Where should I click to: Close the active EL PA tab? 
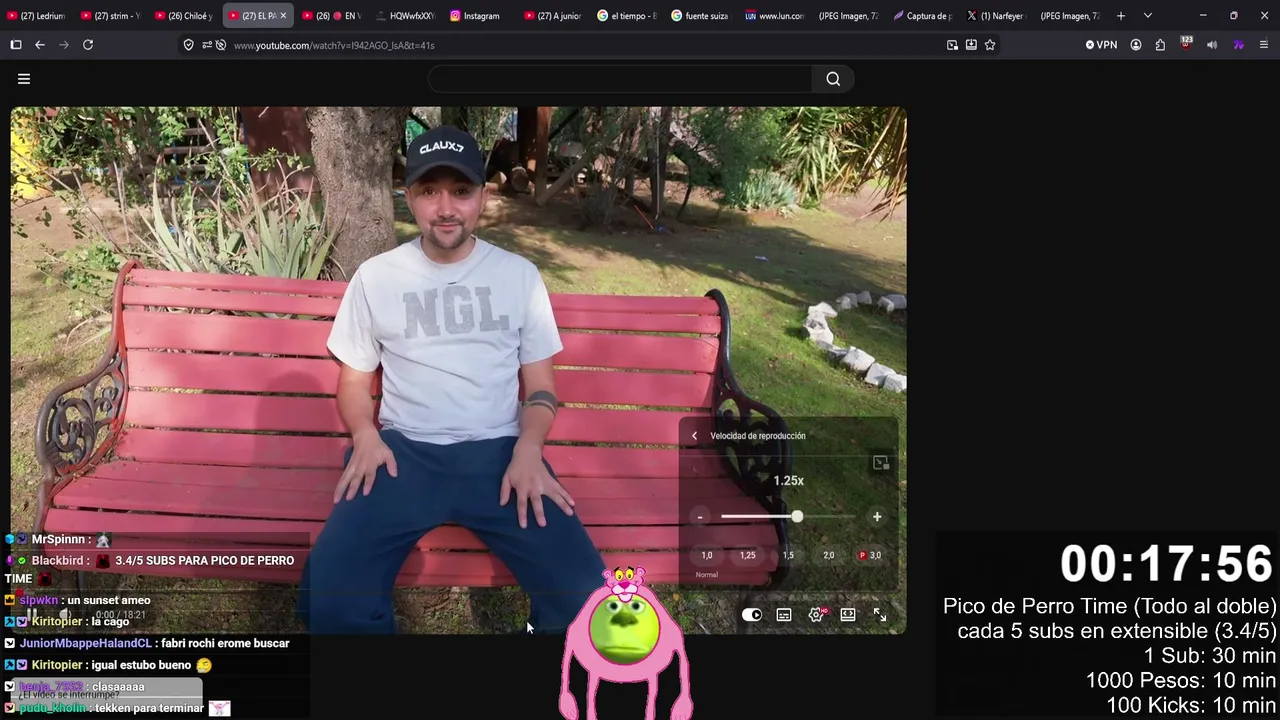pos(283,16)
